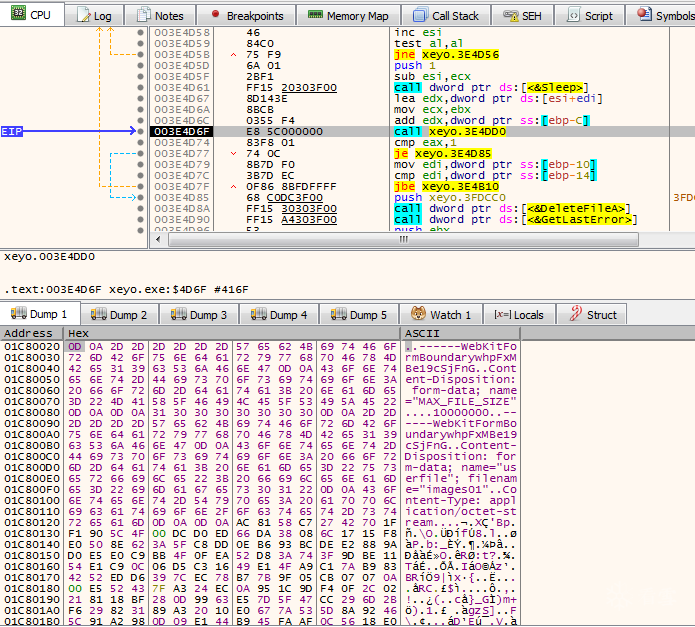The width and height of the screenshot is (695, 627).
Task: Click the Symbols icon
Action: [644, 14]
